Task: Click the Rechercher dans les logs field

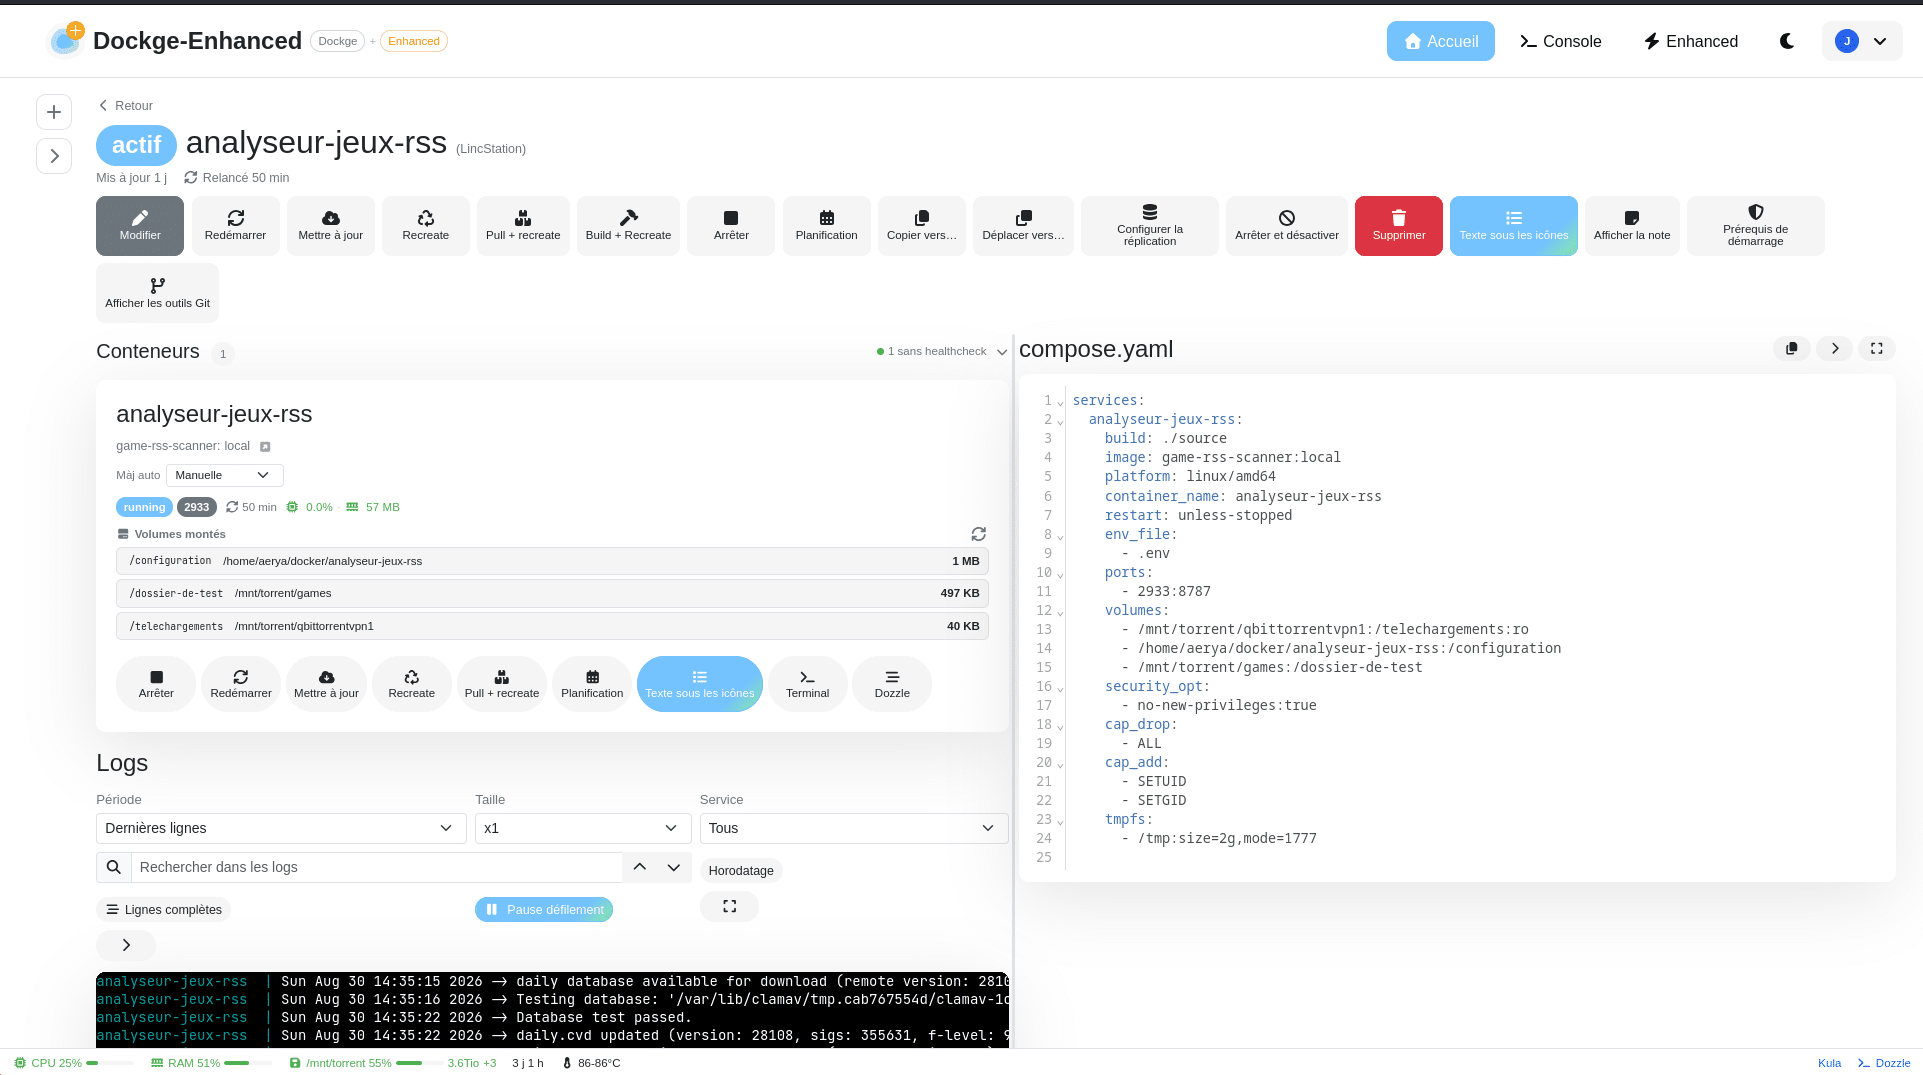Action: [377, 867]
